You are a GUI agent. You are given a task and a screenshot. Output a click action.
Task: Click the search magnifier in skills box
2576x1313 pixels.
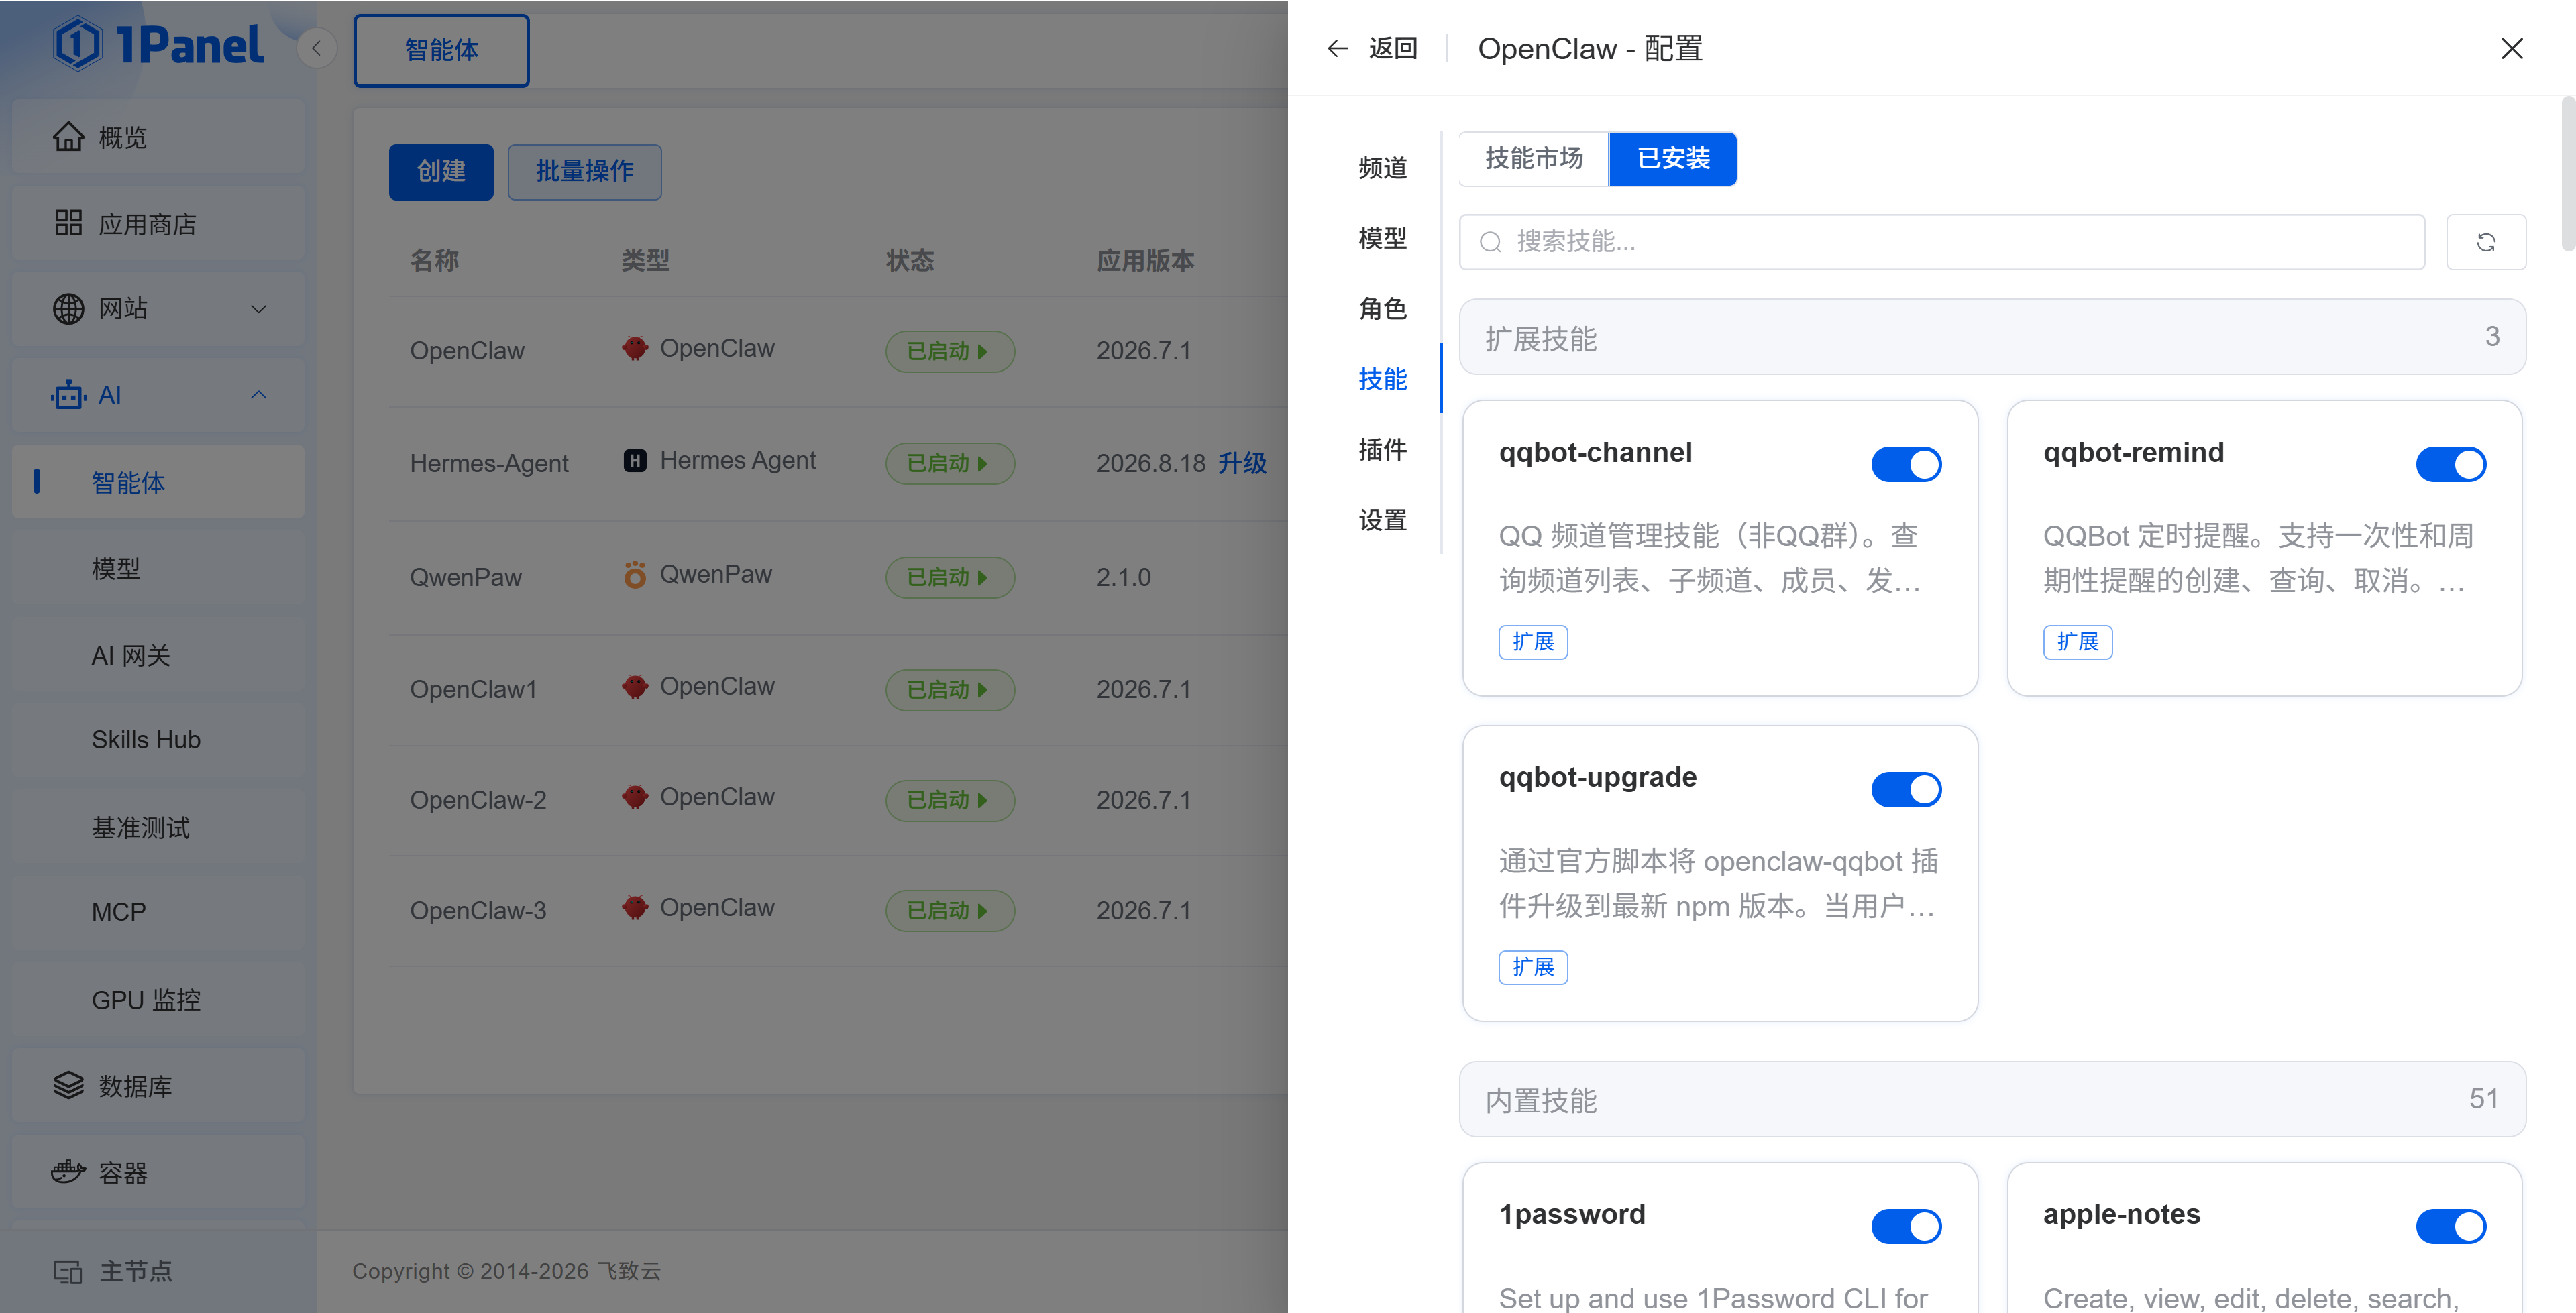tap(1490, 242)
